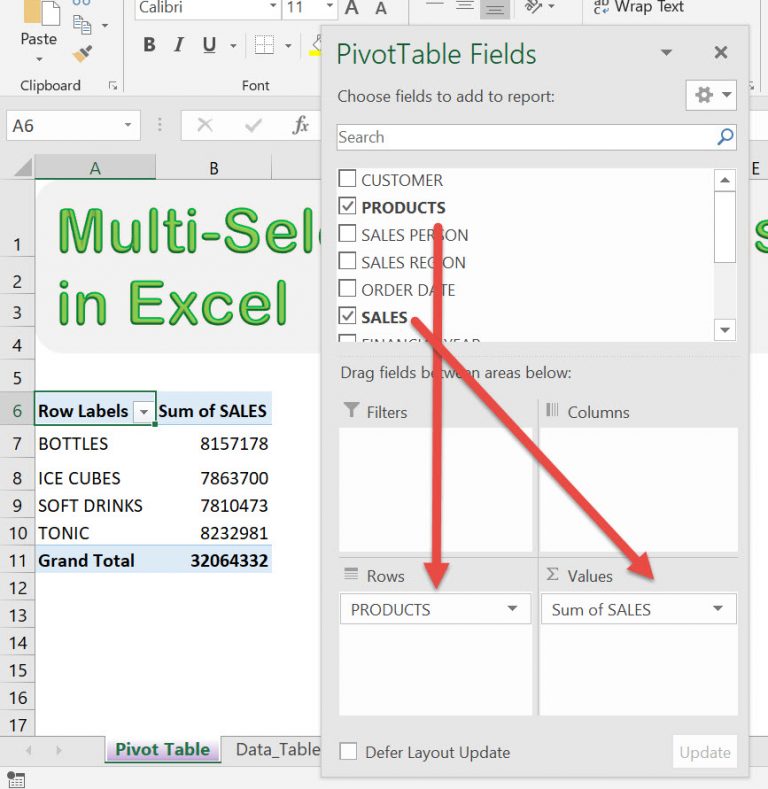Uncheck the PRODUCTS field checkbox
The height and width of the screenshot is (789, 768).
347,207
